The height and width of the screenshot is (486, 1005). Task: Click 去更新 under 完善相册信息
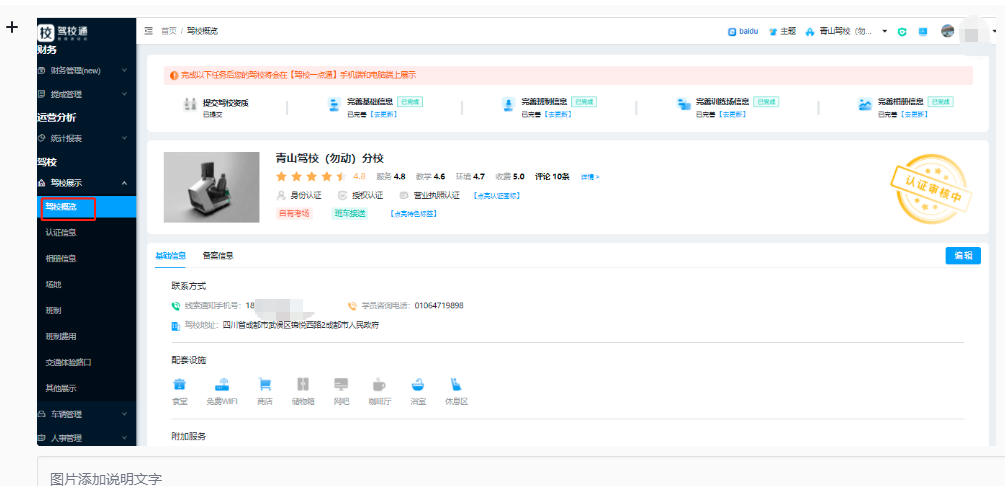[x=914, y=115]
